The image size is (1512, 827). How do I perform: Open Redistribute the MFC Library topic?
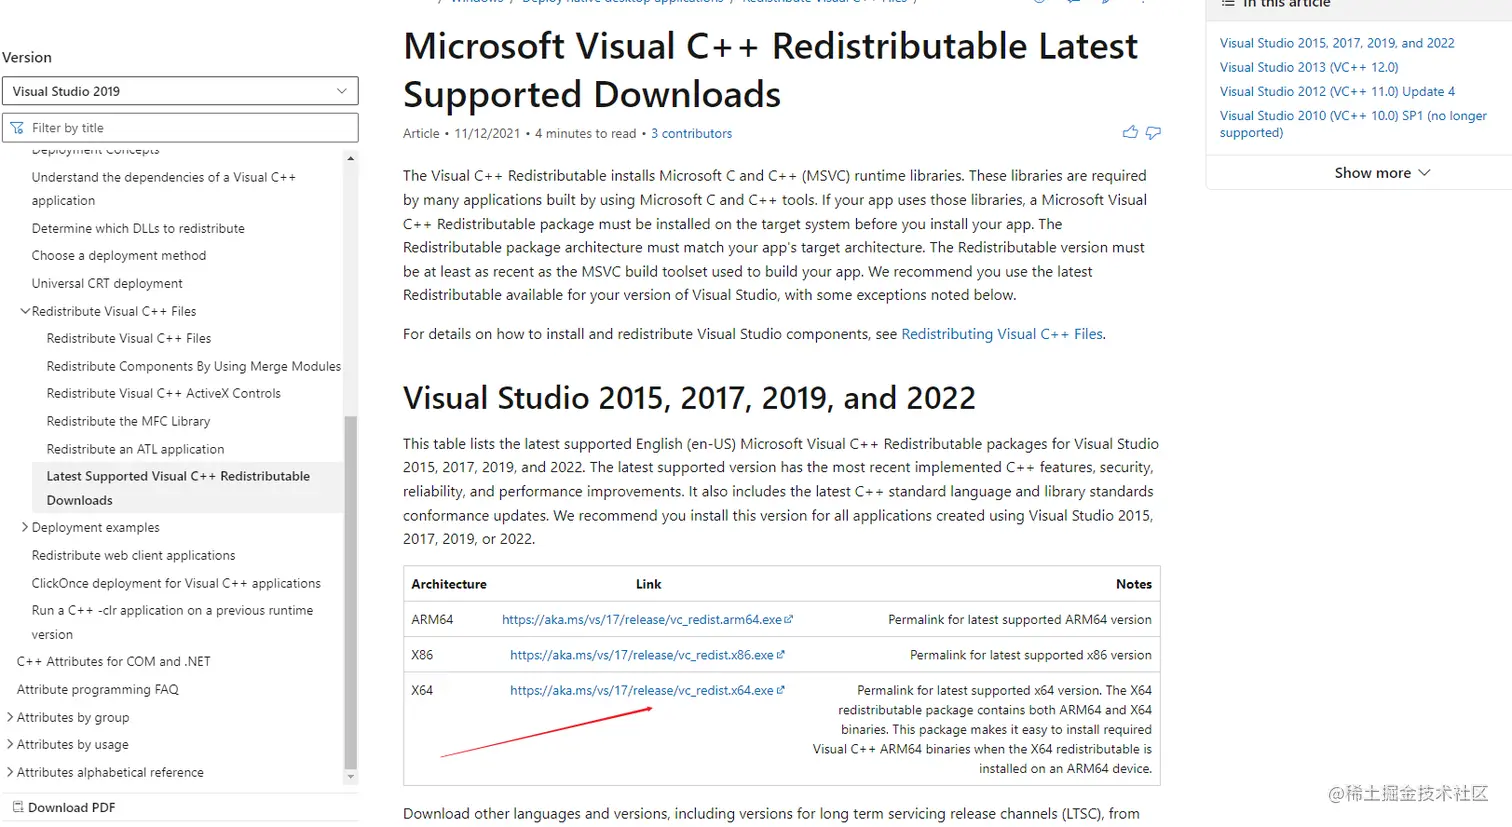point(129,421)
